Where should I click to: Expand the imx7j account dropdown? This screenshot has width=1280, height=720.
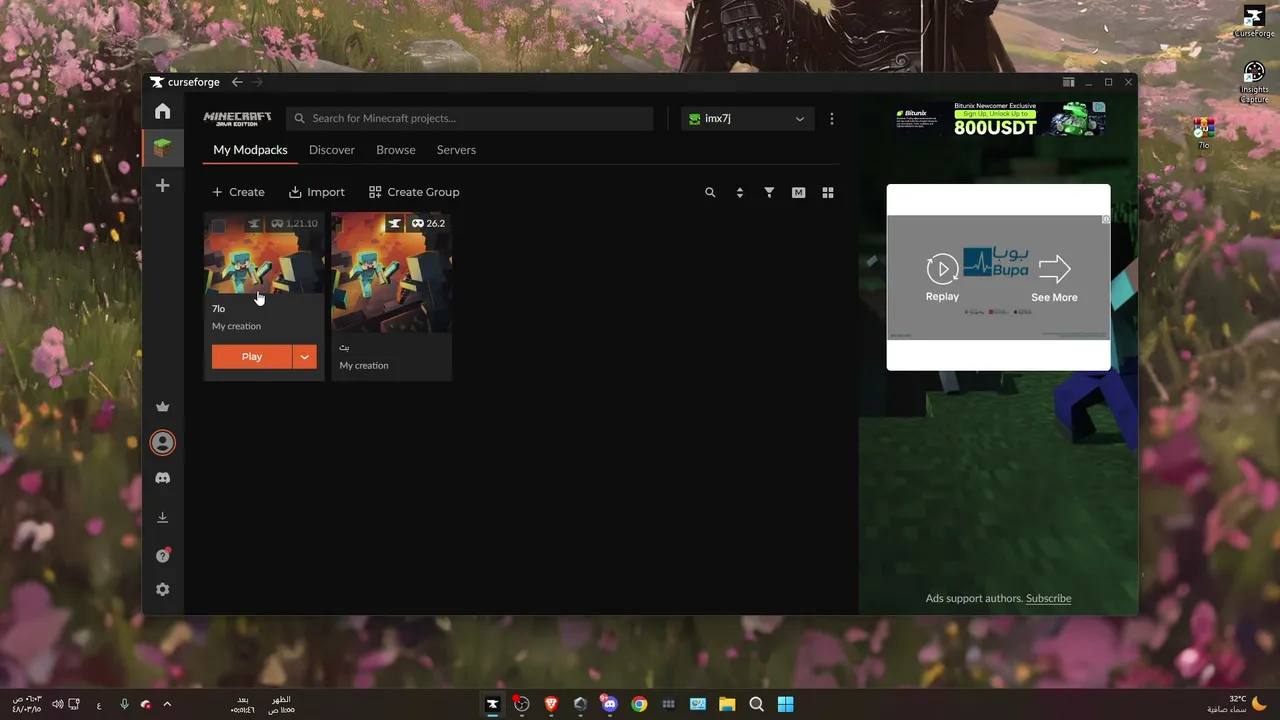pos(748,118)
